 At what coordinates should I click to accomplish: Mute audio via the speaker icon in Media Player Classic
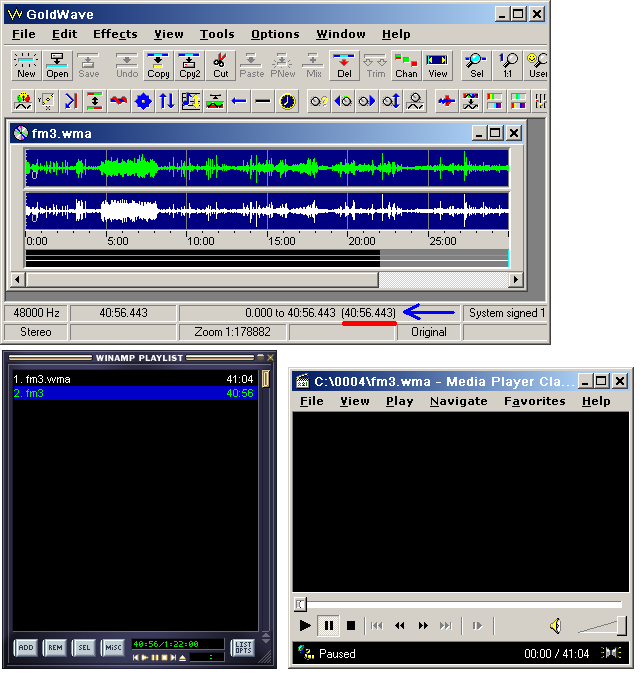(556, 626)
